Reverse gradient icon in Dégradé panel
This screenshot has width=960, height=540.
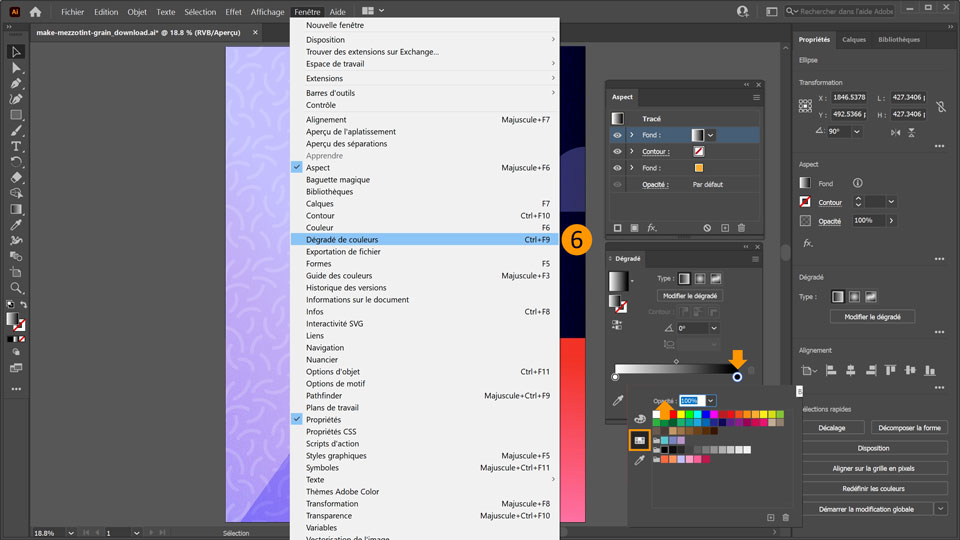[617, 325]
